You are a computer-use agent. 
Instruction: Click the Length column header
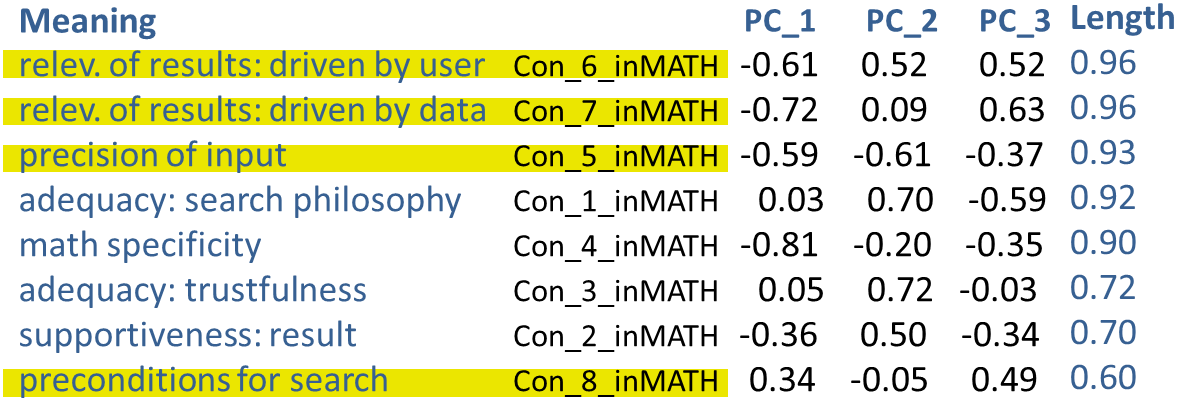coord(1123,18)
